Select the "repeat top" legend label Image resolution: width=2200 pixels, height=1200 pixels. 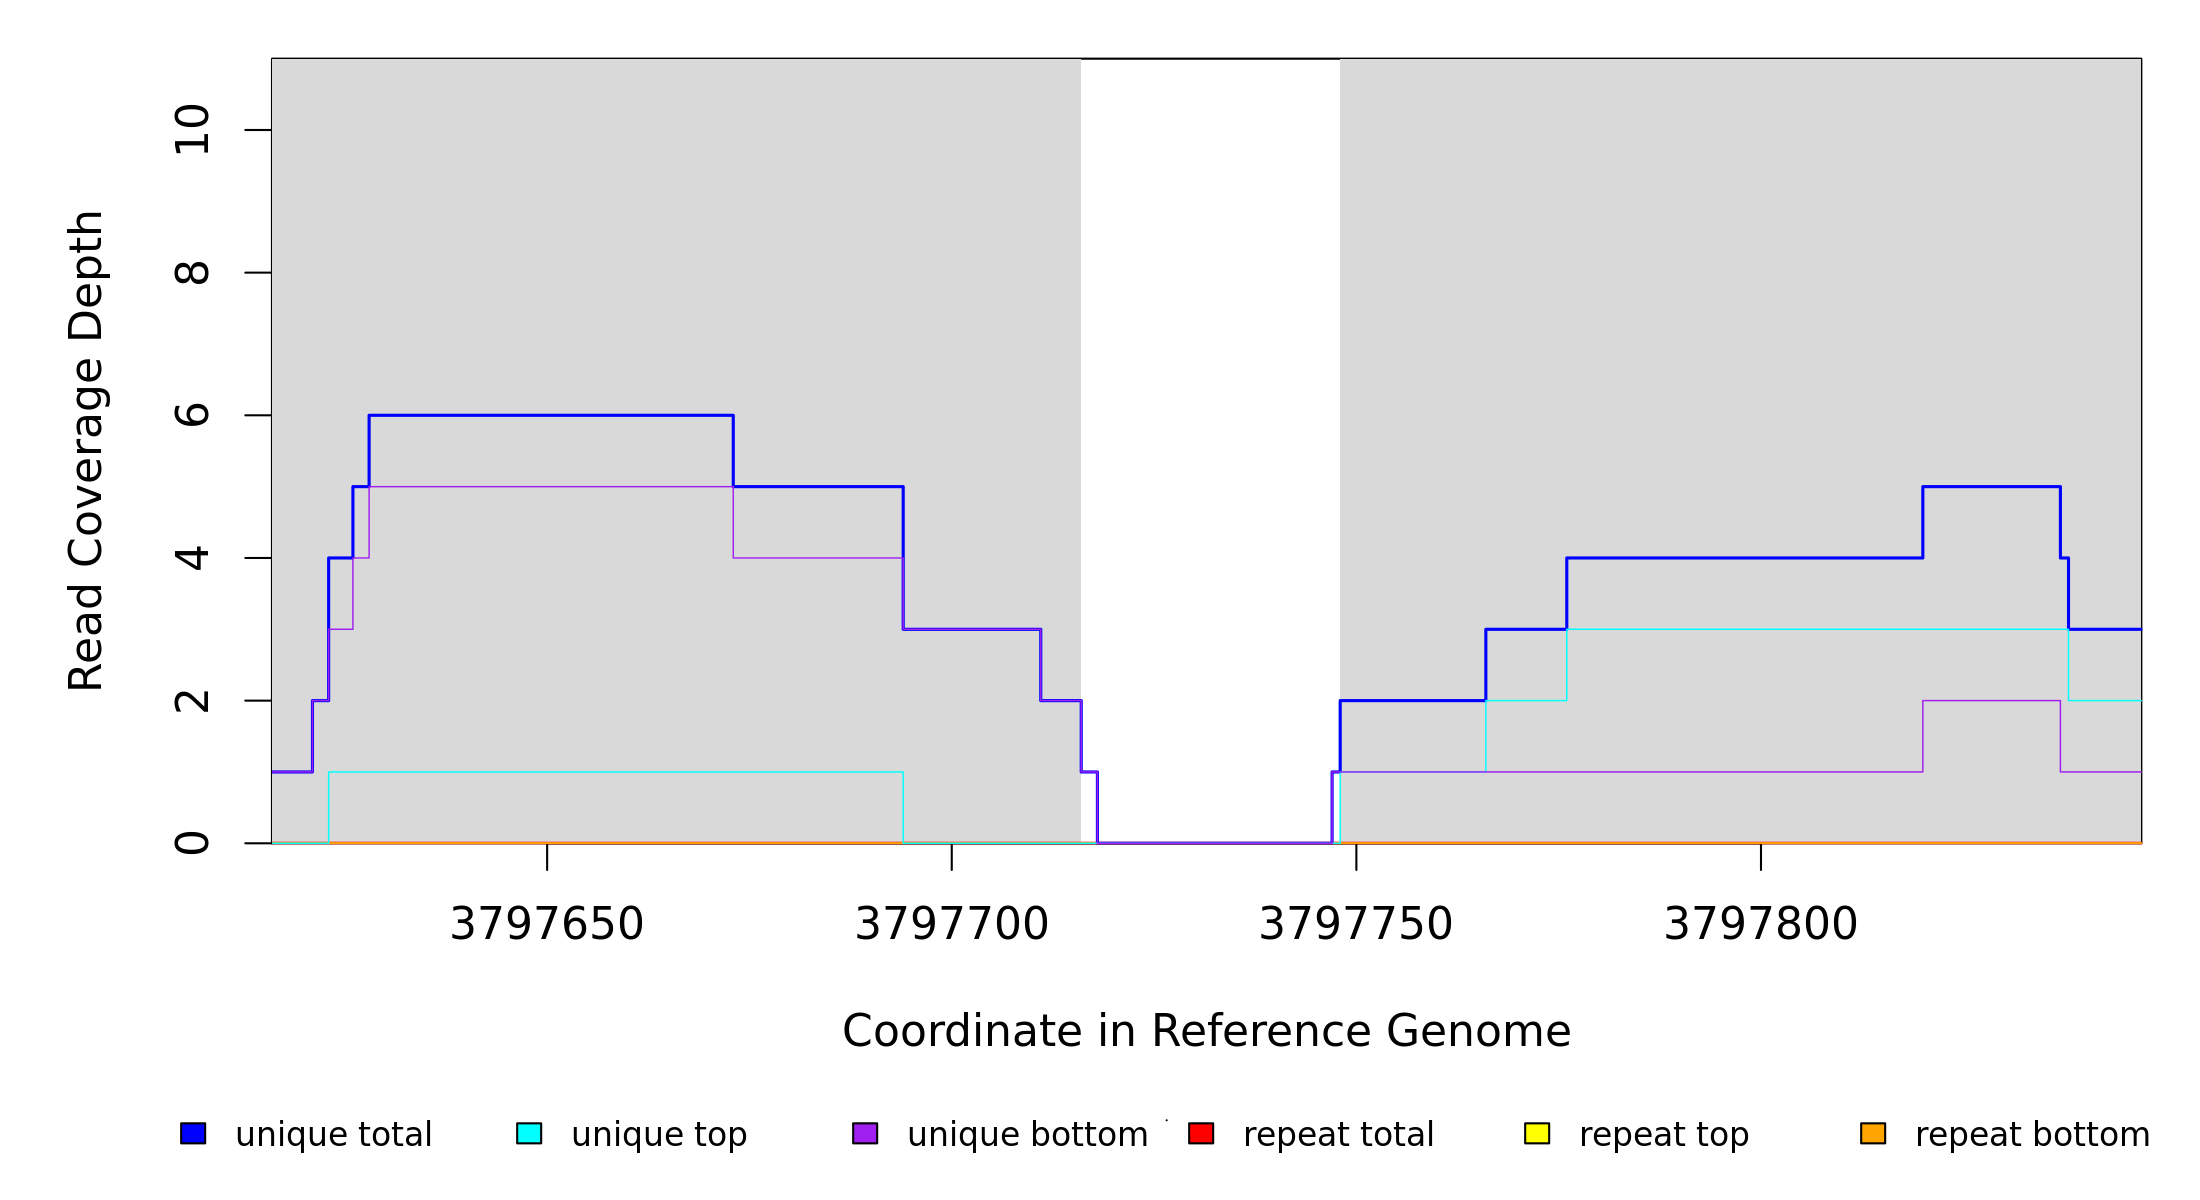click(x=1663, y=1135)
